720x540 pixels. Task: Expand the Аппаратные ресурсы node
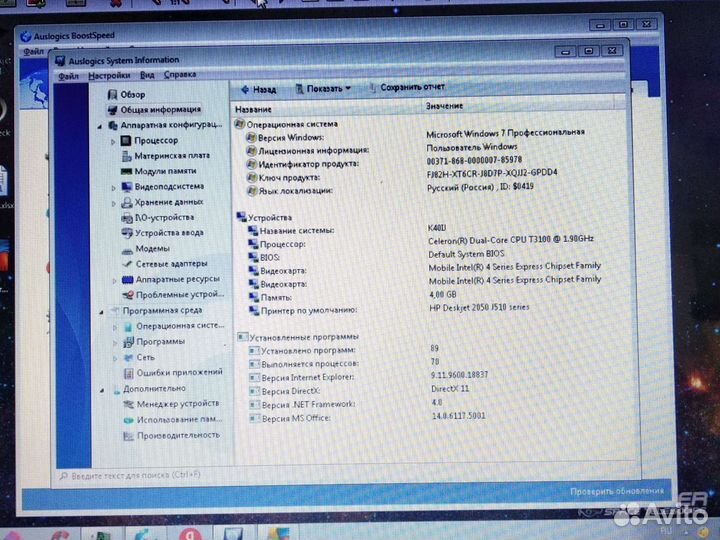pyautogui.click(x=115, y=281)
